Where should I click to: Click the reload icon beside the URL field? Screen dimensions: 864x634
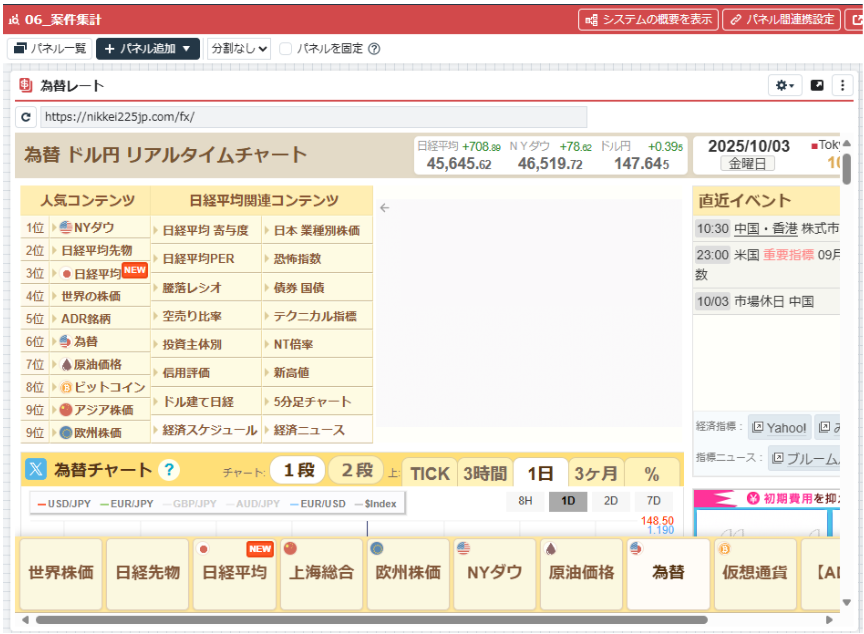coord(26,117)
